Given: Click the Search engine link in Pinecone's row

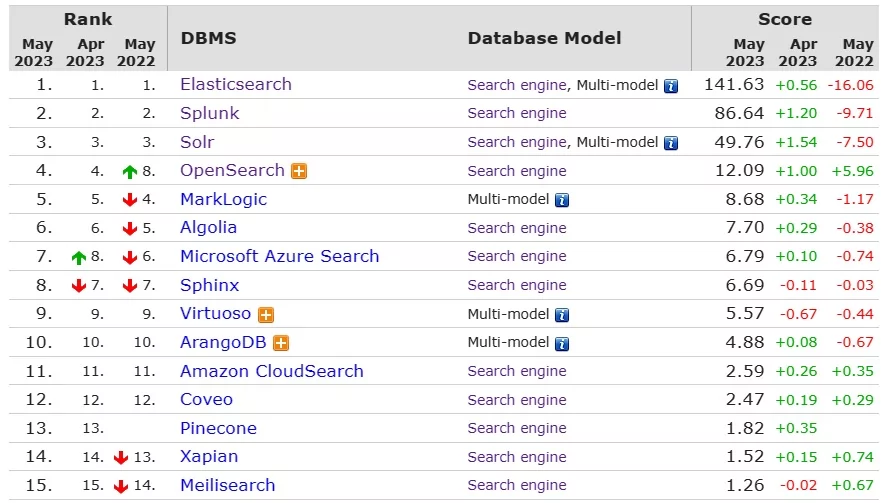Looking at the screenshot, I should [517, 428].
